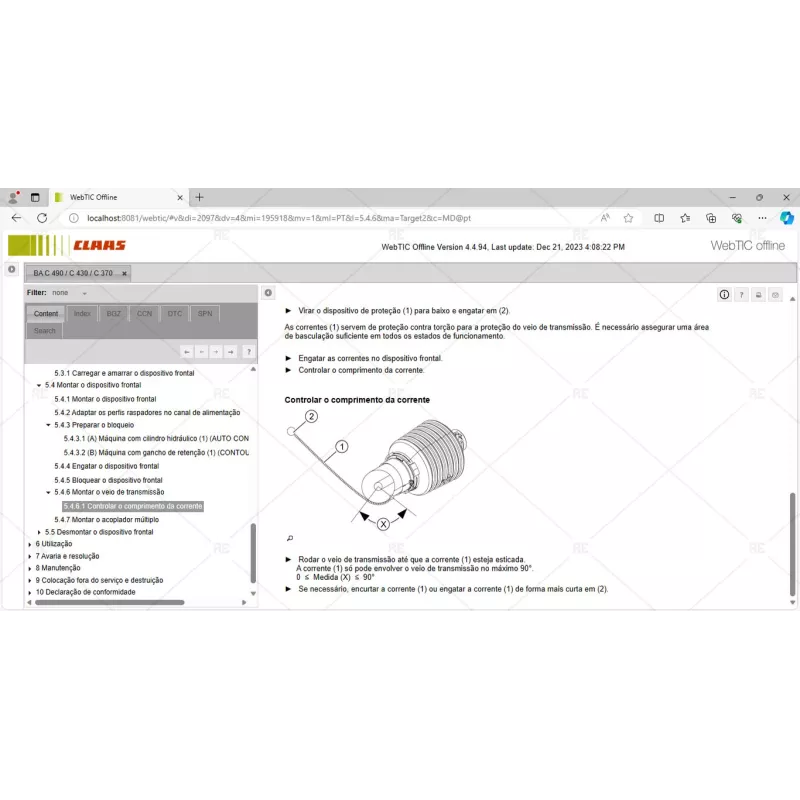Image resolution: width=800 pixels, height=800 pixels.
Task: Select the print icon above the content pane
Action: tap(758, 294)
